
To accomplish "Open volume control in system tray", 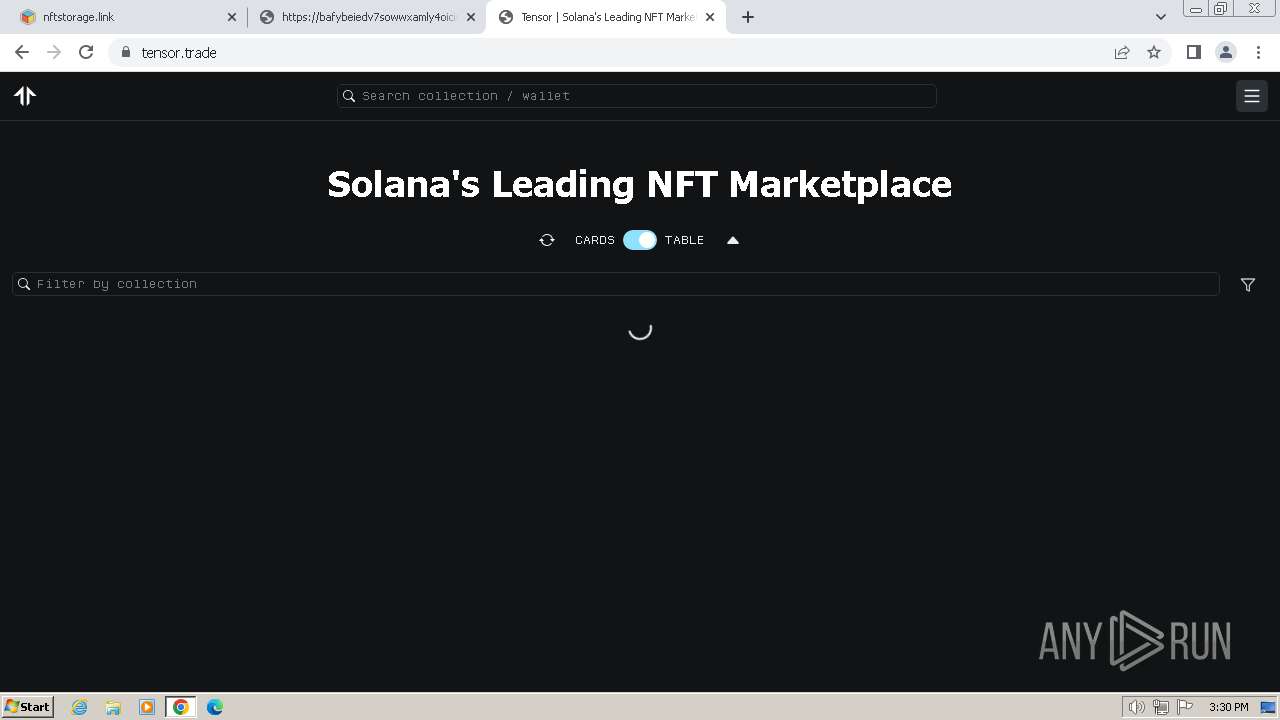I will coord(1137,707).
